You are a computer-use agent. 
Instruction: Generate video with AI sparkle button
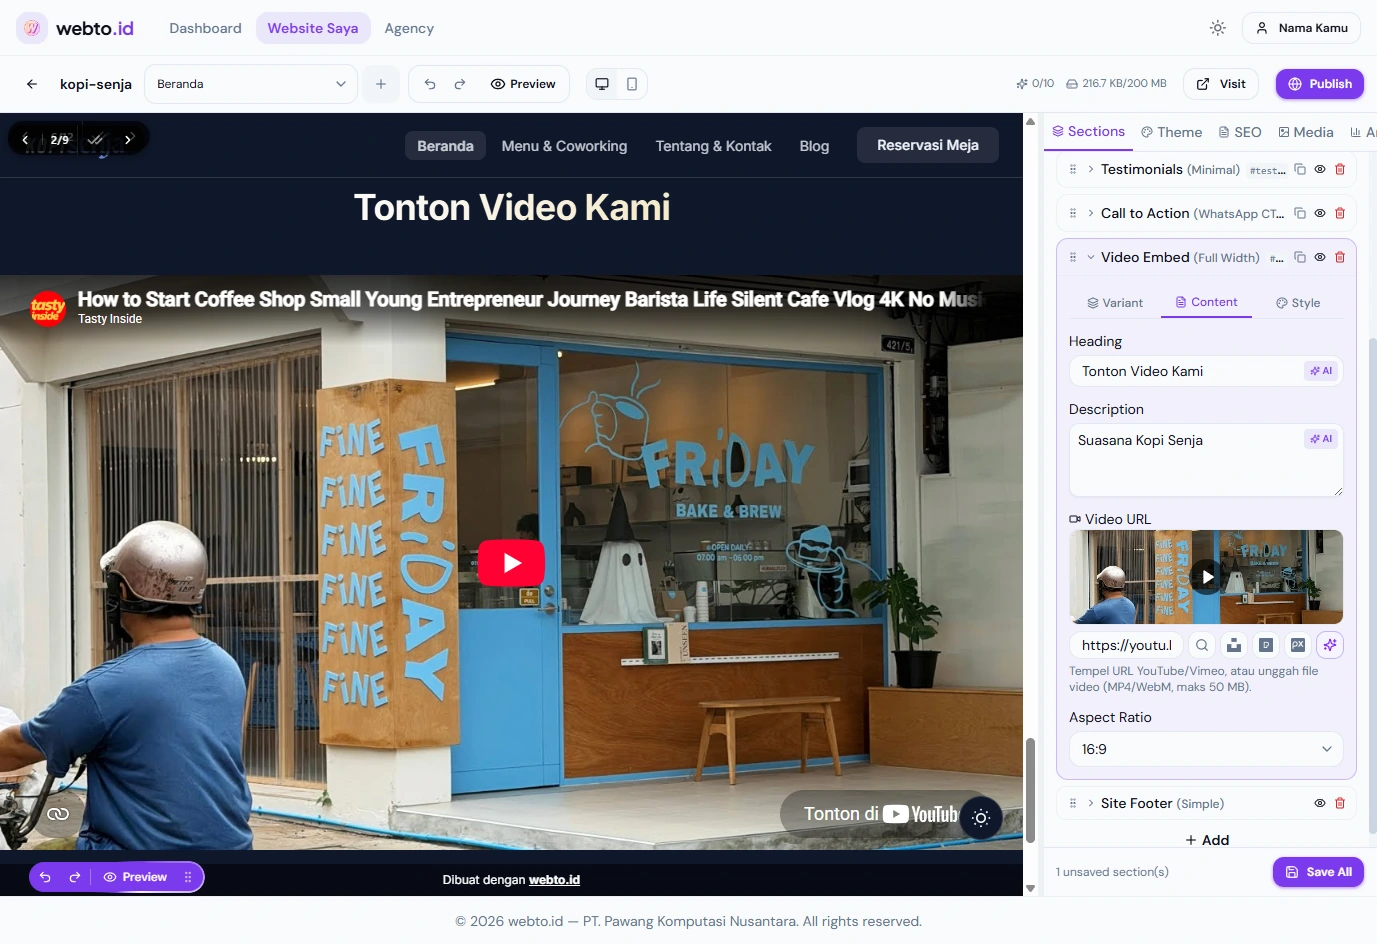(1330, 645)
